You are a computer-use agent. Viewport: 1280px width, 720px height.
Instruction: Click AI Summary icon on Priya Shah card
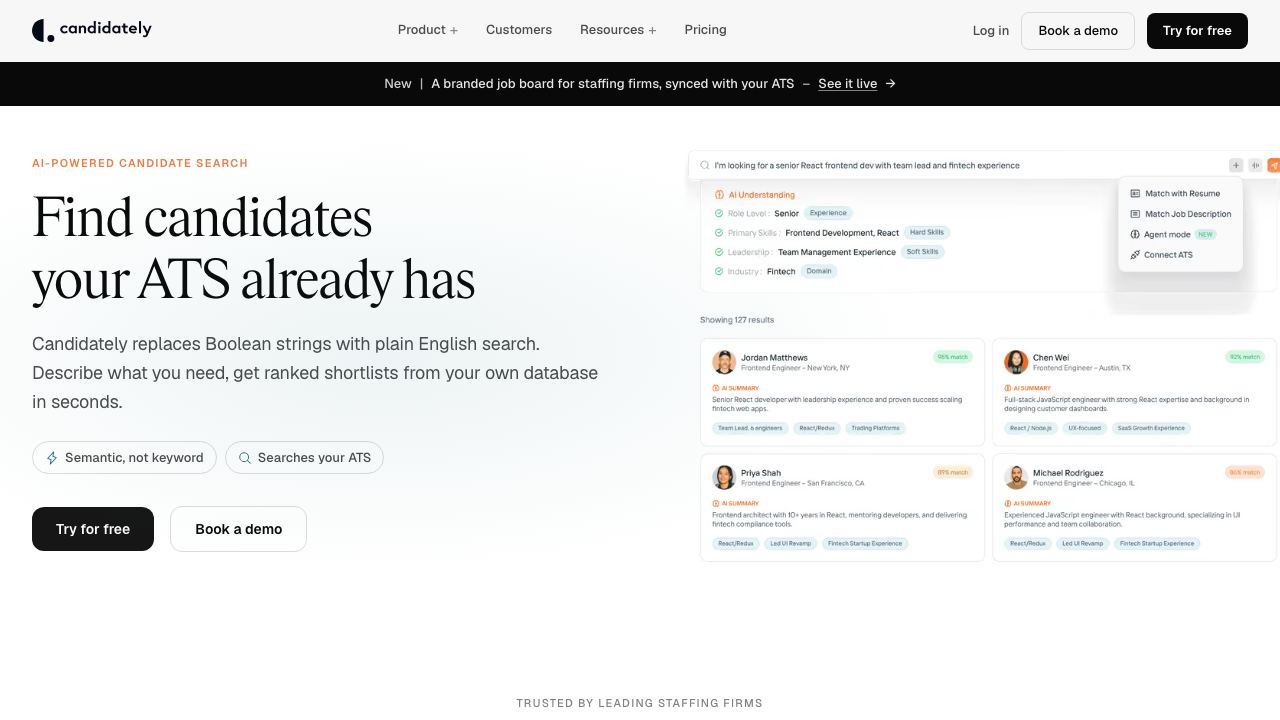715,503
